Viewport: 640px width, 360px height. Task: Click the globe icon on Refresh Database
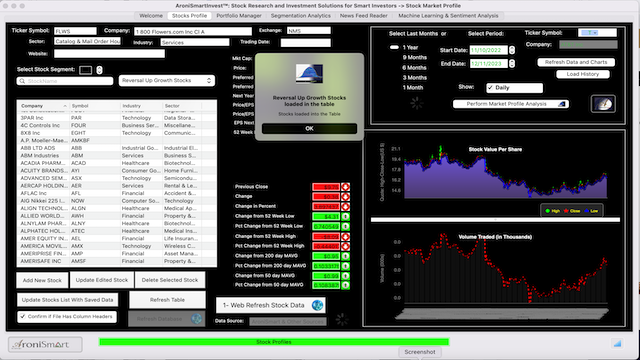[x=196, y=319]
